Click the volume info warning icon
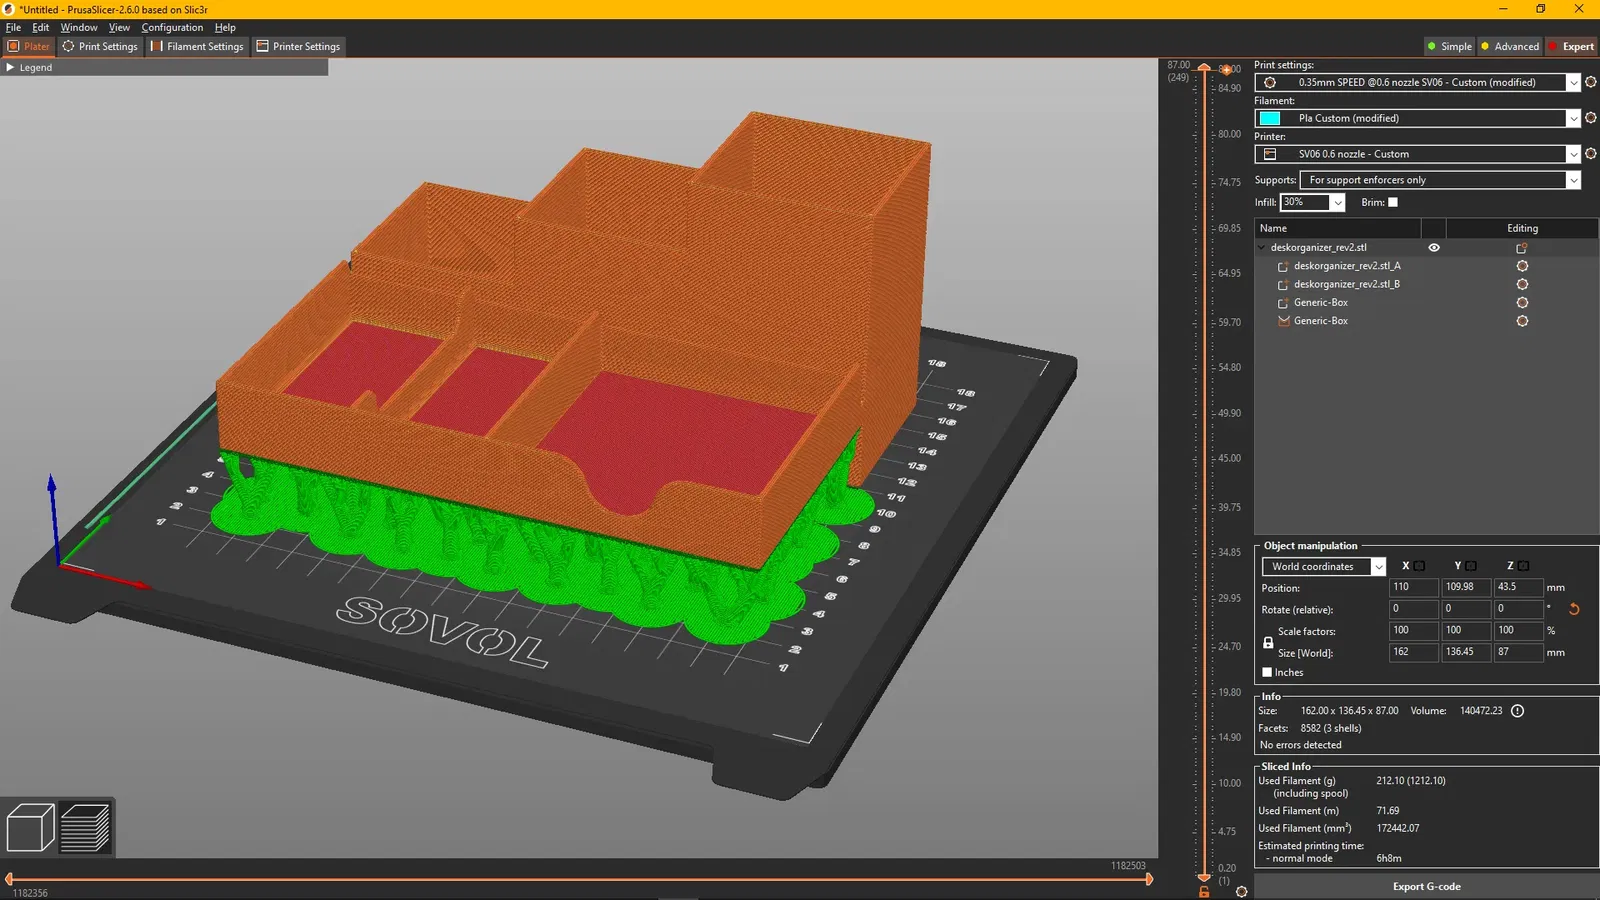The image size is (1600, 900). click(1517, 711)
